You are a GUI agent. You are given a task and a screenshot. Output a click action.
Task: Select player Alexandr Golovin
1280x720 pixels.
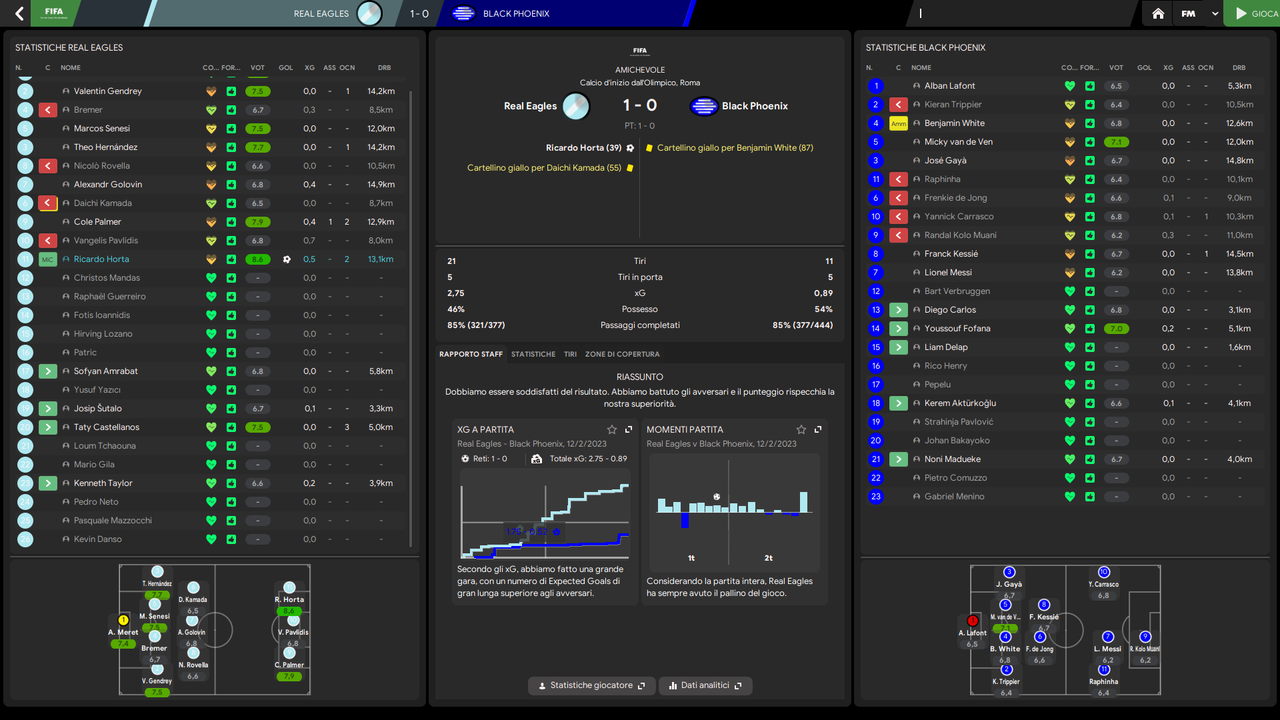click(108, 185)
